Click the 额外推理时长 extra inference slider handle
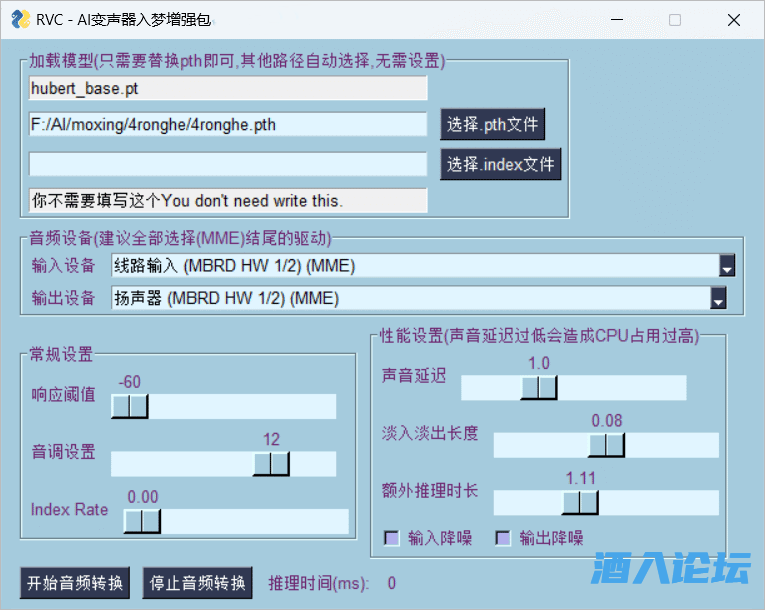The width and height of the screenshot is (765, 610). 580,503
